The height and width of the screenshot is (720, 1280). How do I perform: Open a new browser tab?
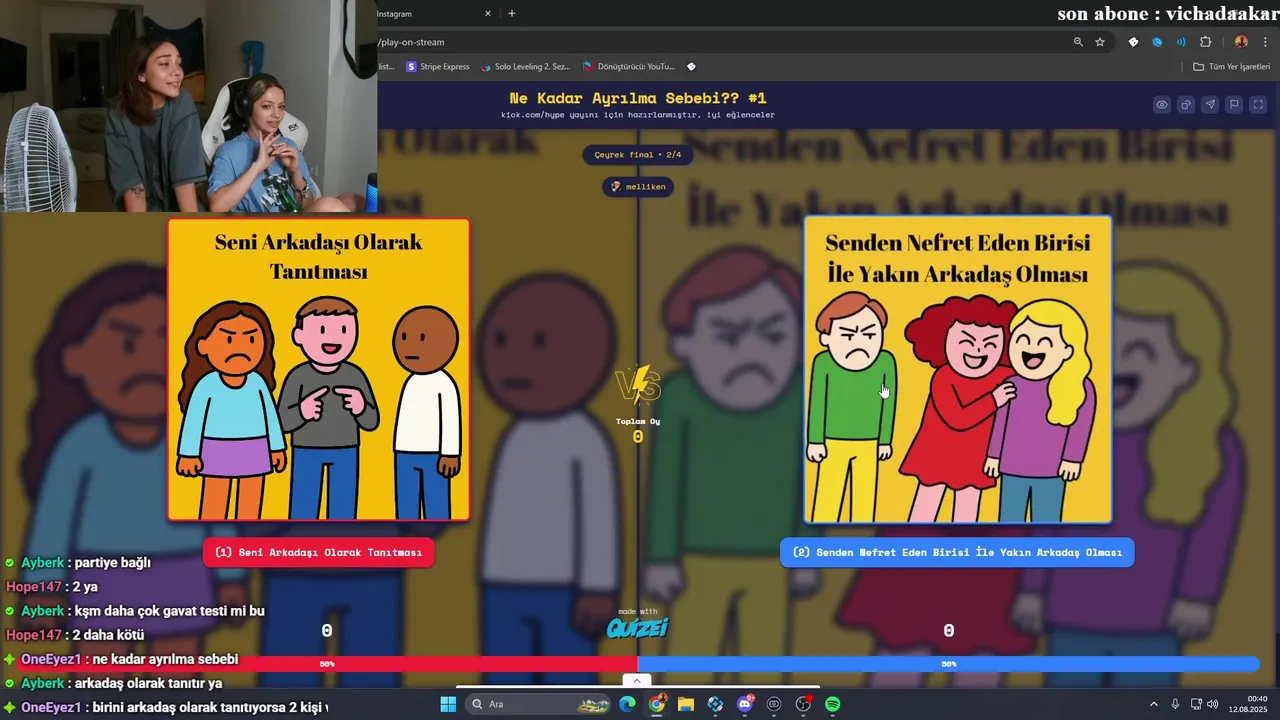click(x=512, y=14)
